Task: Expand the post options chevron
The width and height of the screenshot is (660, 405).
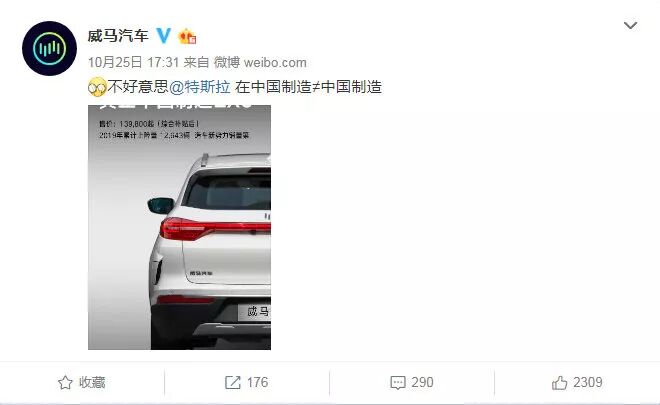Action: click(x=630, y=26)
